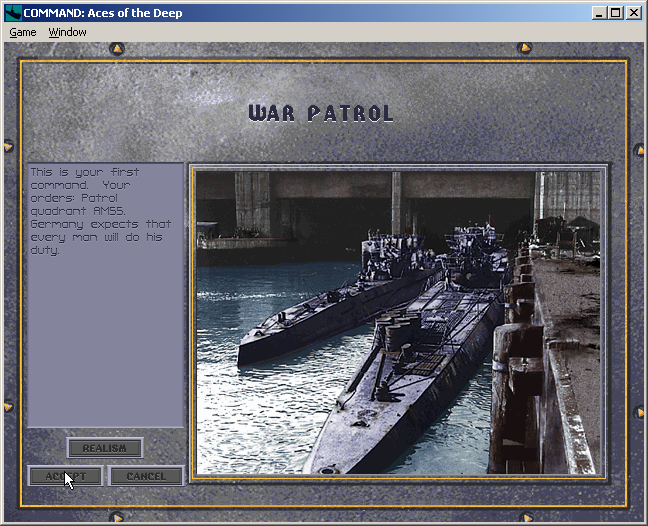This screenshot has height=526, width=648.
Task: Click the CANCEL button
Action: pos(146,476)
